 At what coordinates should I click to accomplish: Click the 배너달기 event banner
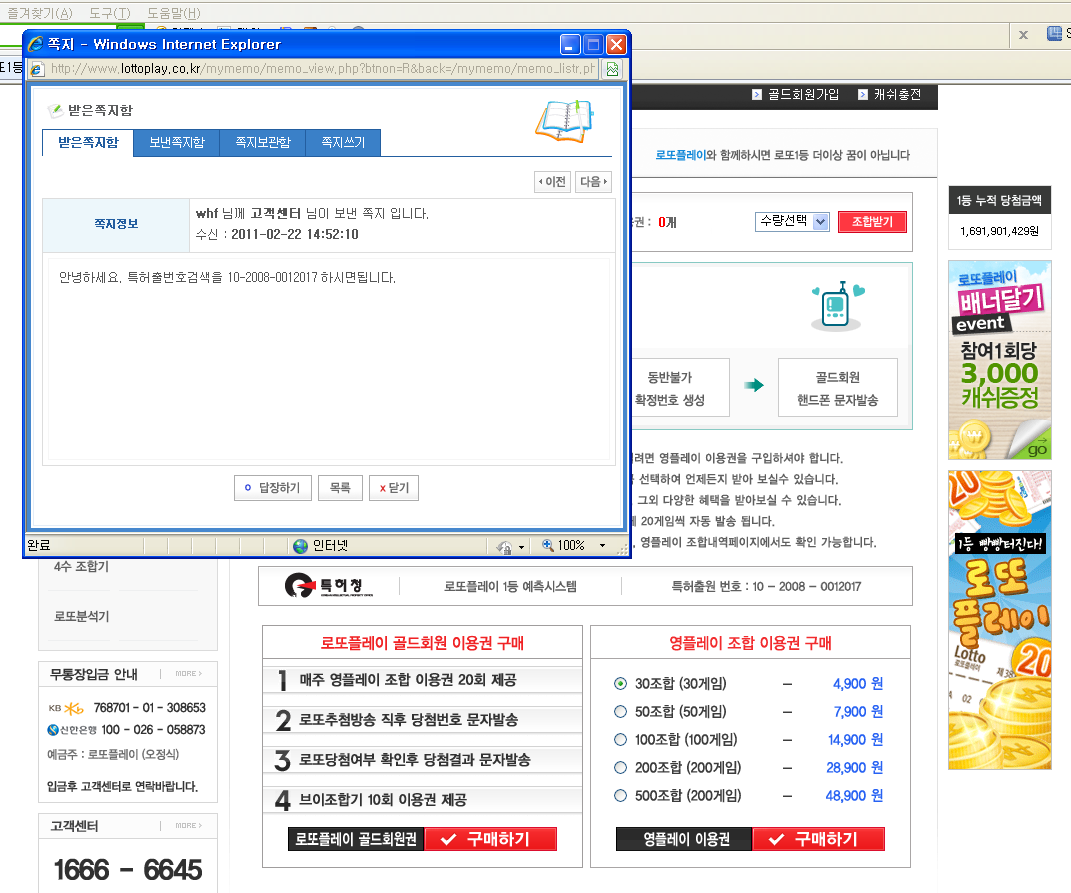(x=999, y=360)
